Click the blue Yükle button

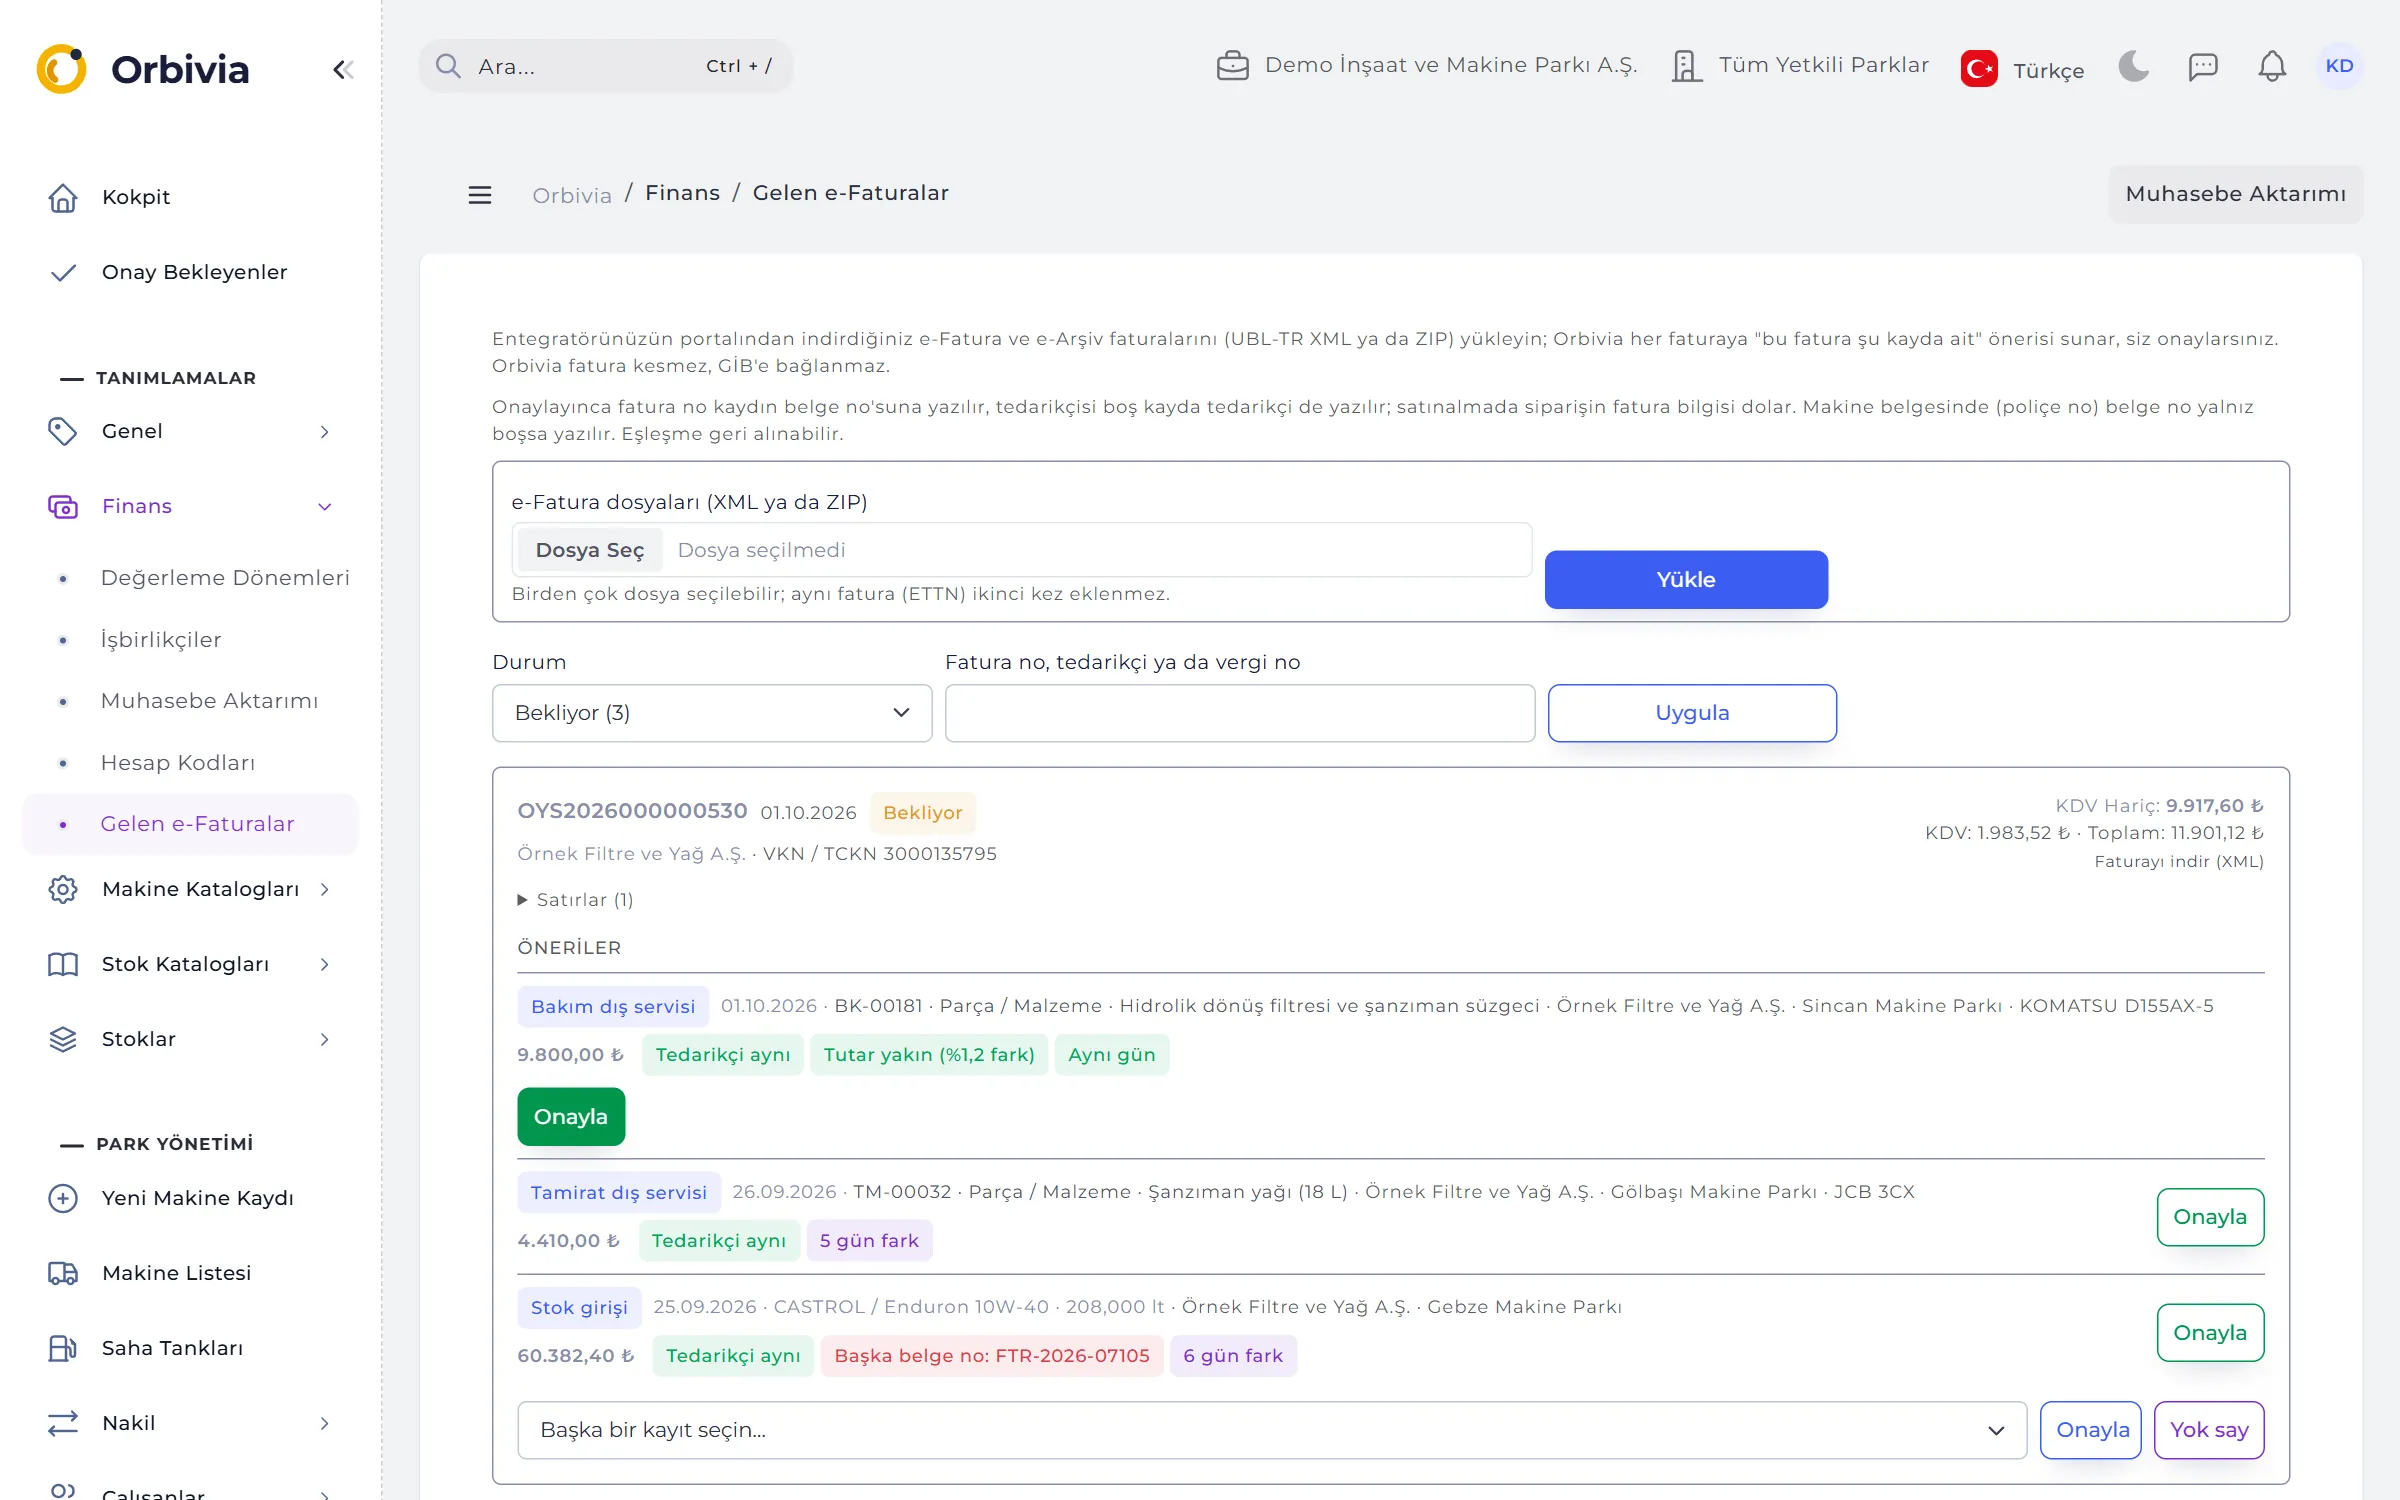pos(1686,580)
